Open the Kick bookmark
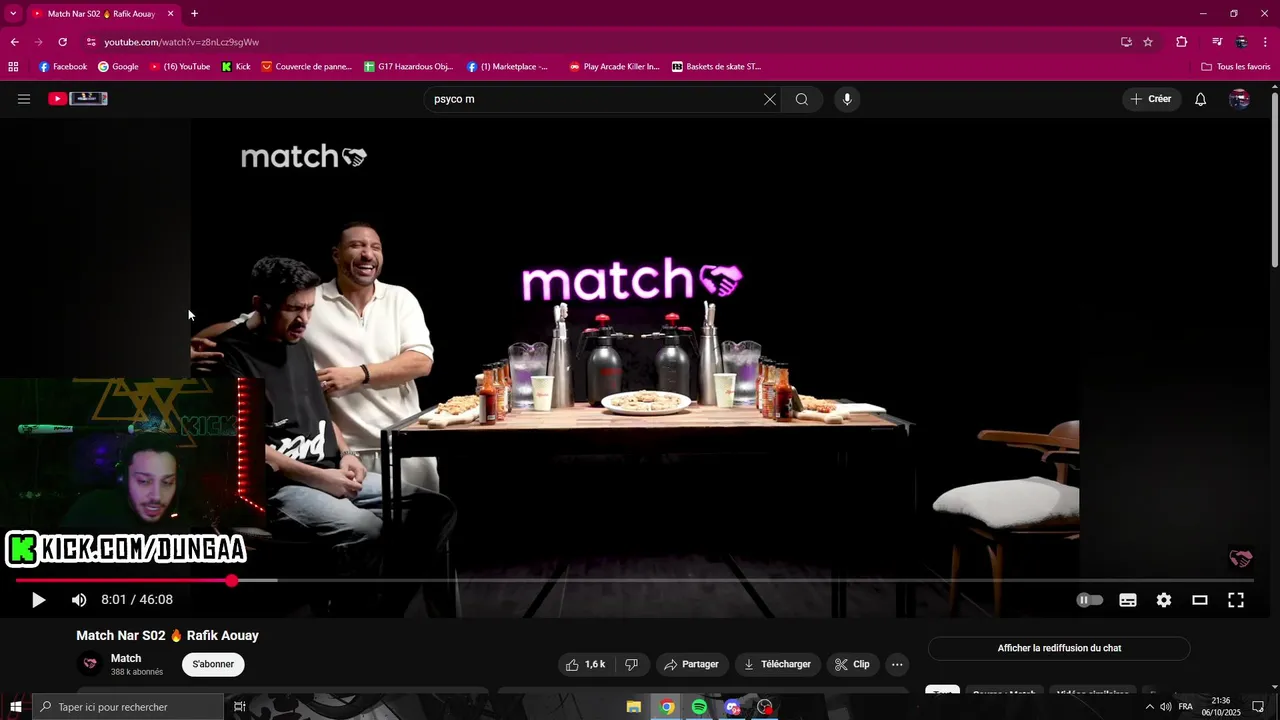1280x720 pixels. coord(236,67)
